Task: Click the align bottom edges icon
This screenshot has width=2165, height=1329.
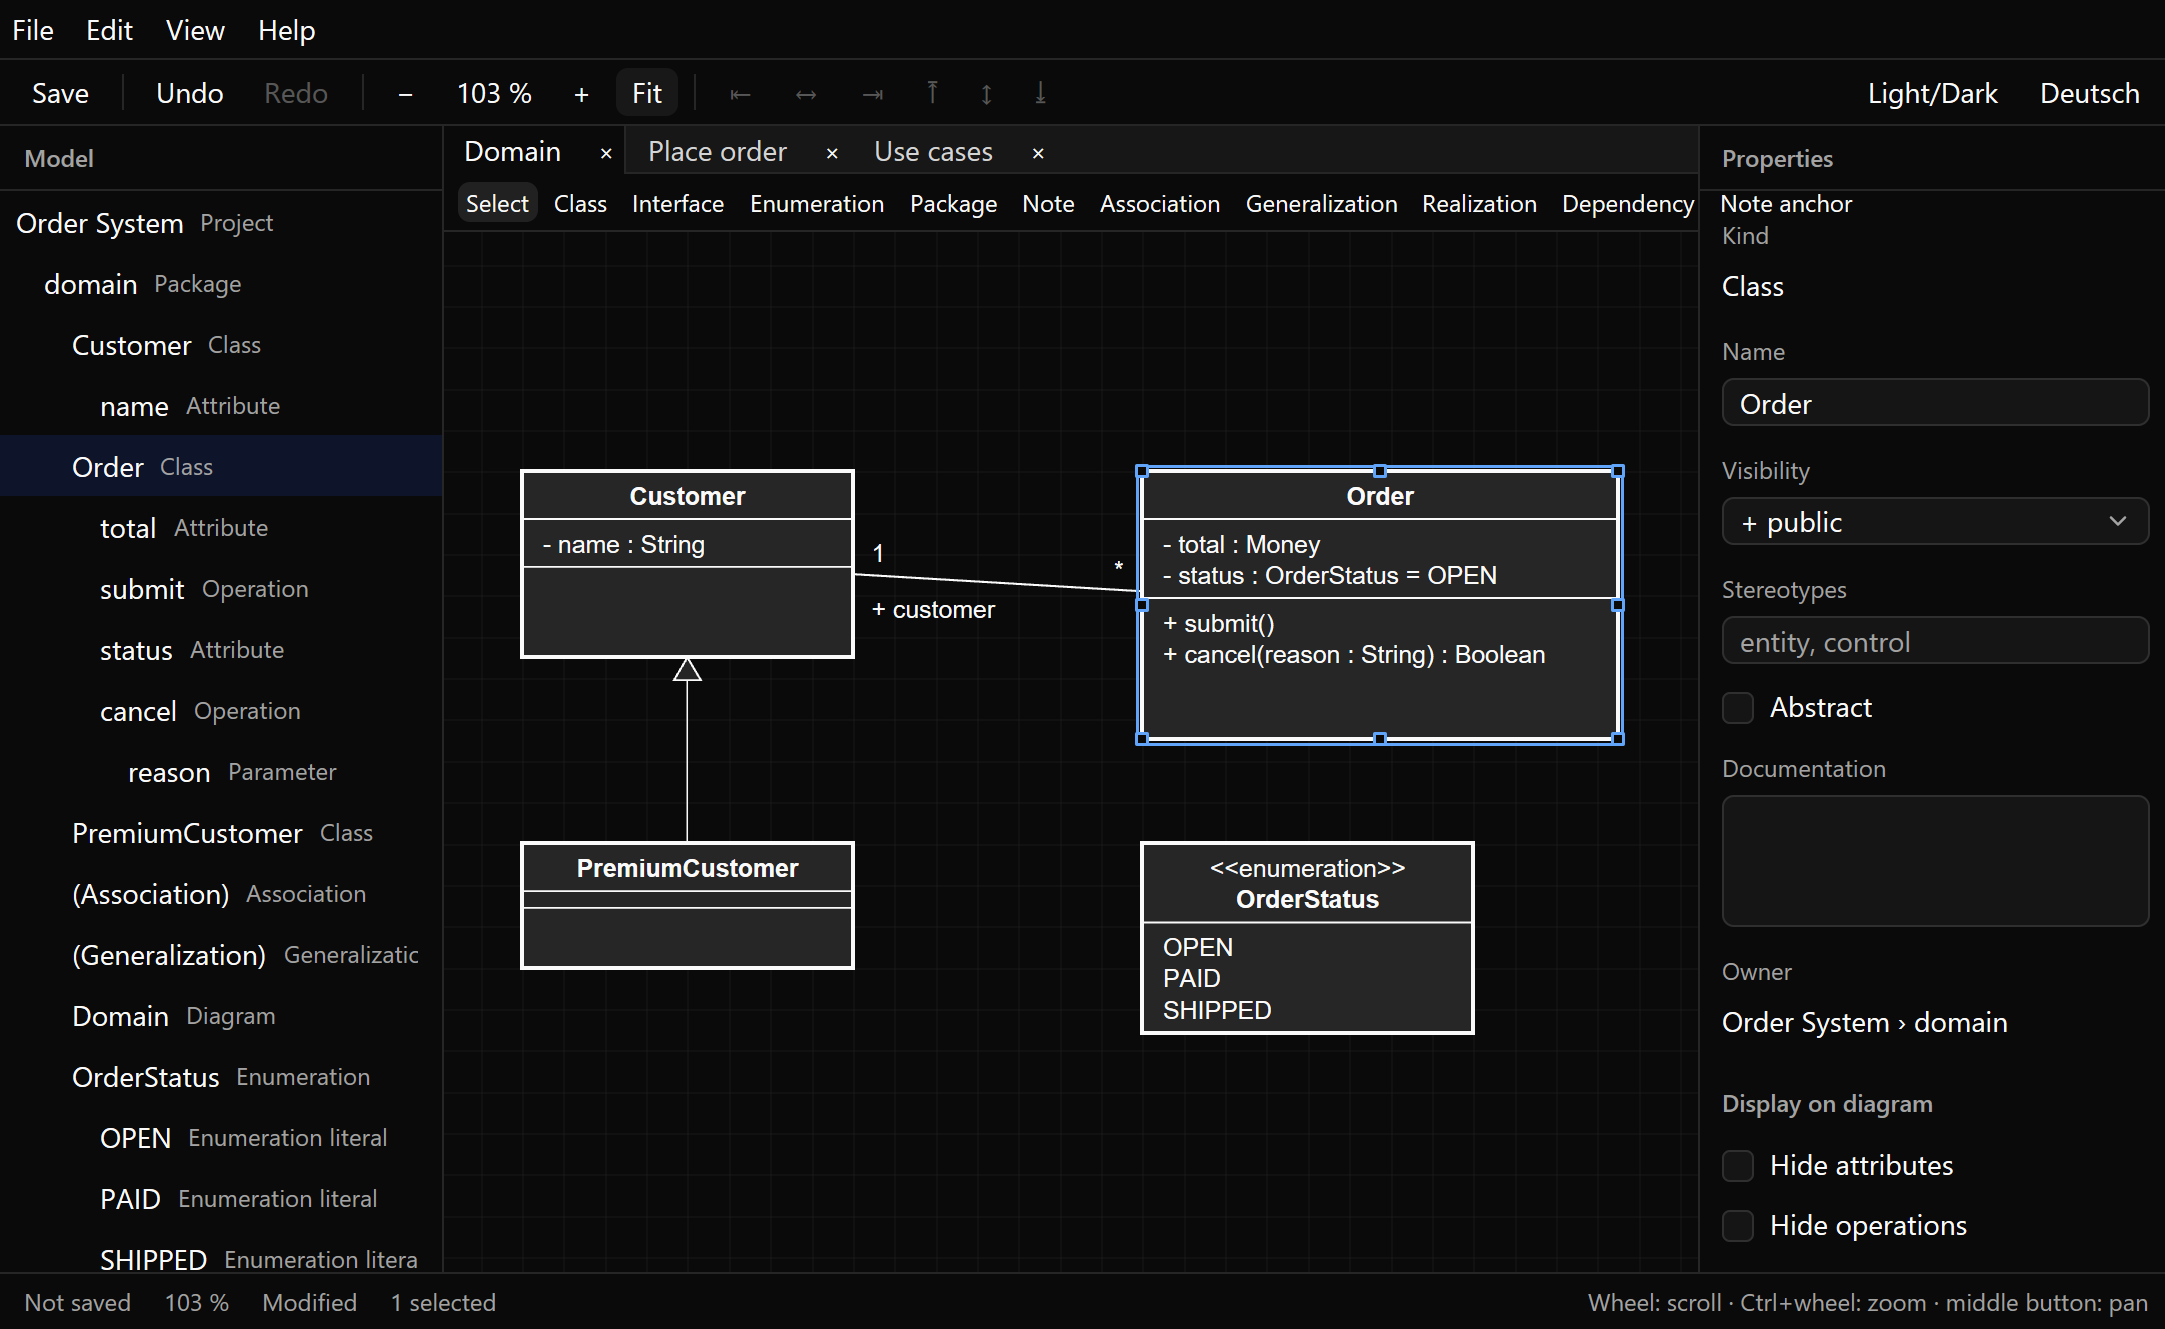Action: pyautogui.click(x=1040, y=94)
